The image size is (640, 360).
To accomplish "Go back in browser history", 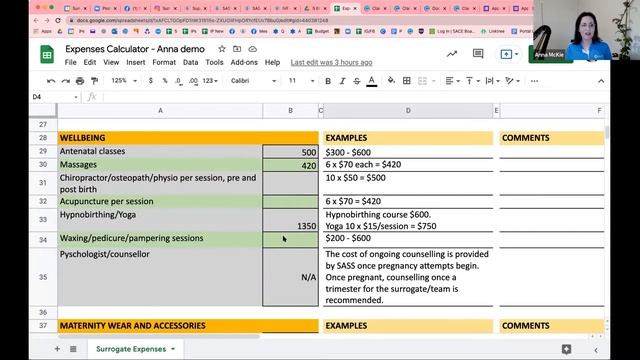I will (x=36, y=20).
